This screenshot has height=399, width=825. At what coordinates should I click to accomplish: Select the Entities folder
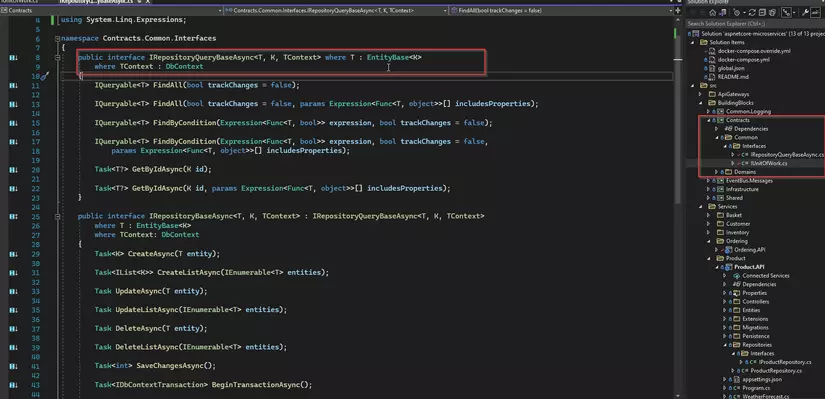click(x=751, y=310)
